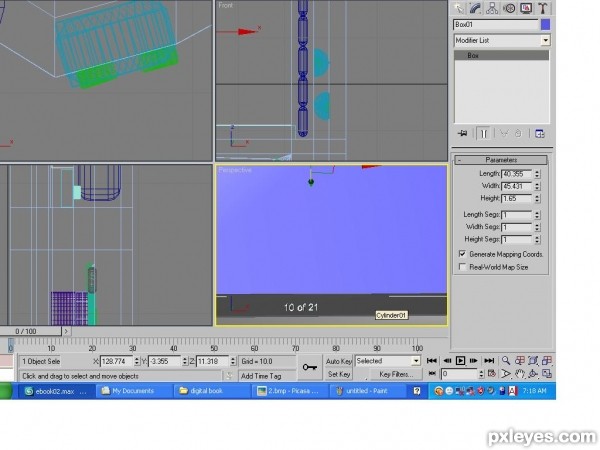Viewport: 600px width, 450px height.
Task: Click the current frame number field
Action: (459, 373)
